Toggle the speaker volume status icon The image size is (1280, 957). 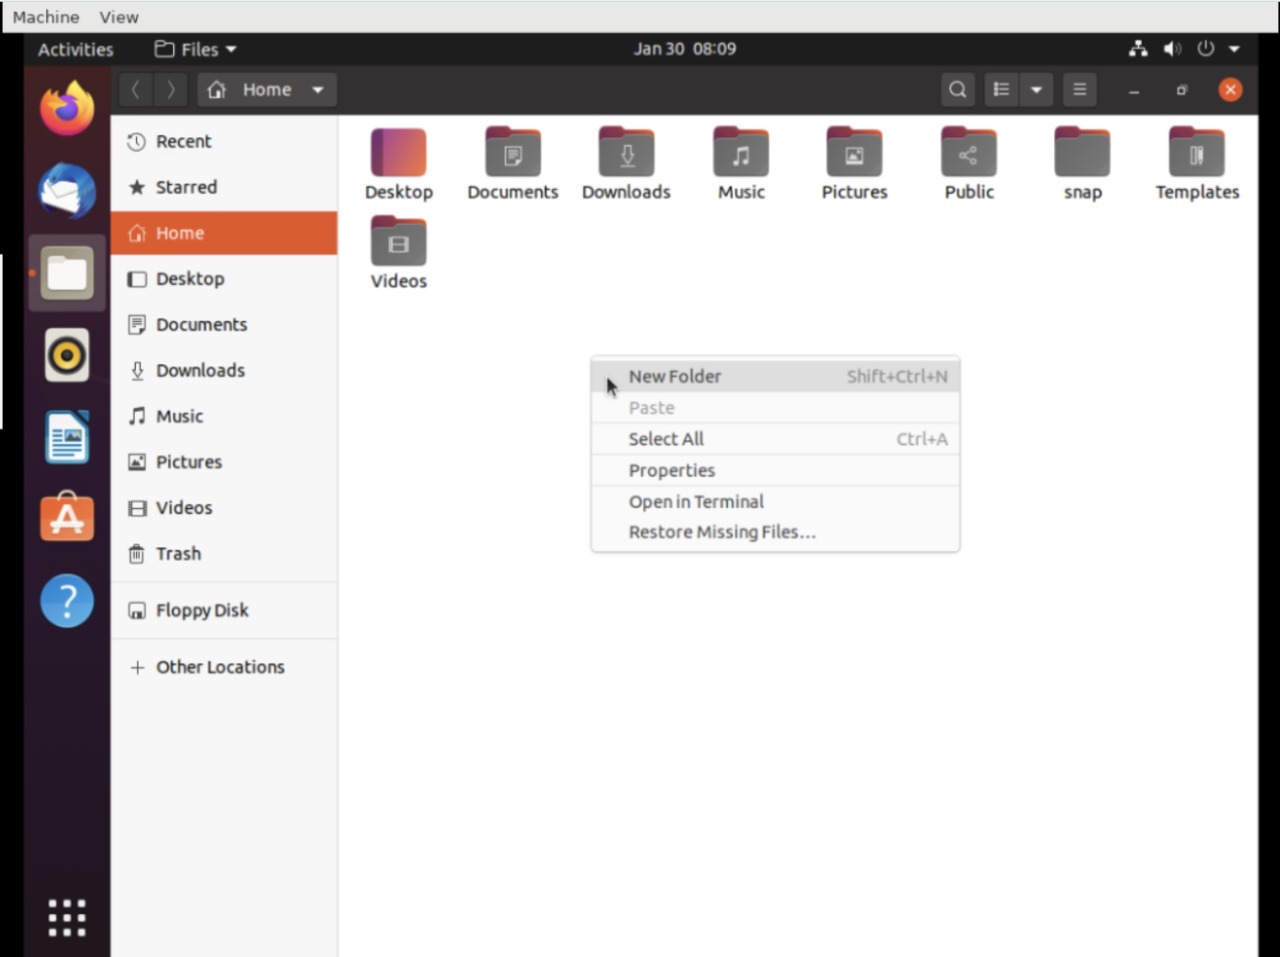pyautogui.click(x=1172, y=48)
